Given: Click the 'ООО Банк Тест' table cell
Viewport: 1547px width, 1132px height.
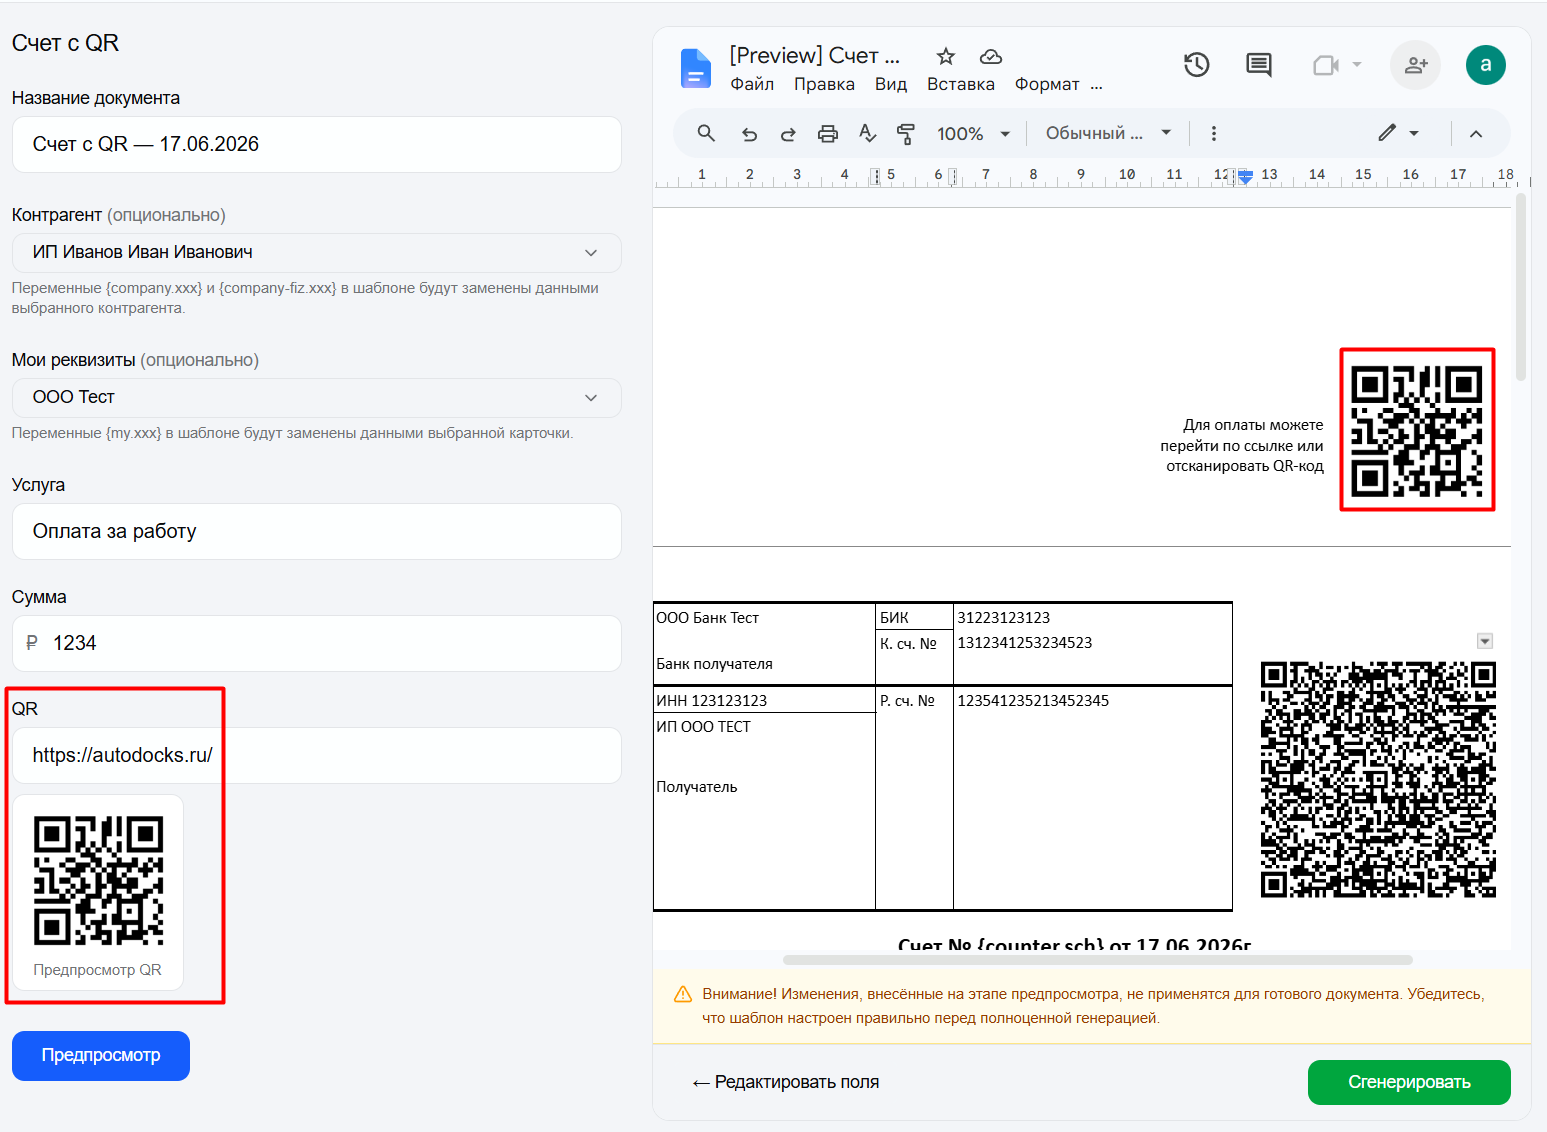Looking at the screenshot, I should point(708,618).
